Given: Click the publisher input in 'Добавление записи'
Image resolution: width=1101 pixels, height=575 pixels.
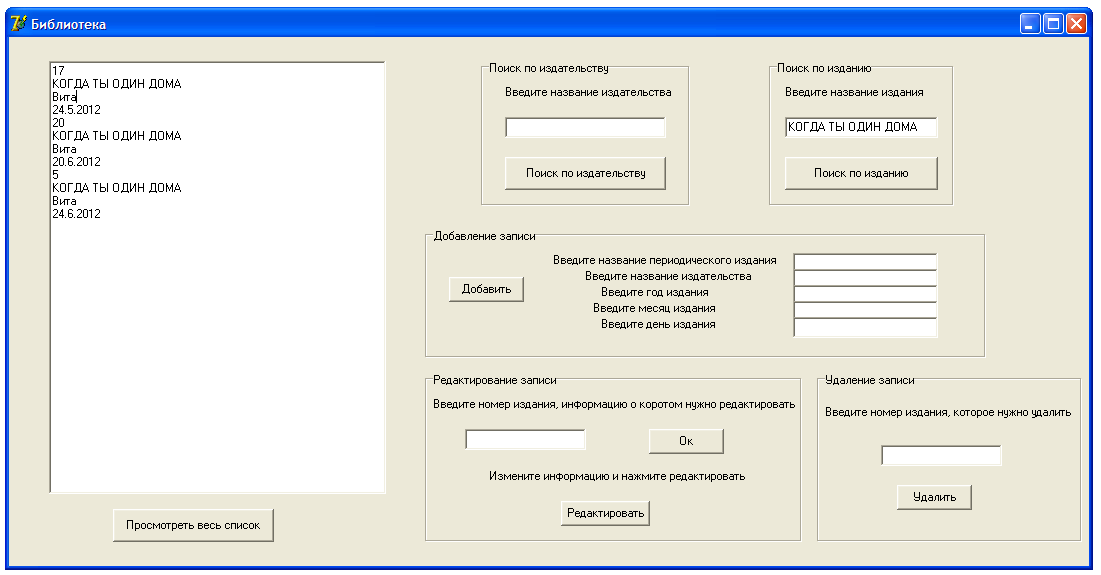Looking at the screenshot, I should pos(865,277).
